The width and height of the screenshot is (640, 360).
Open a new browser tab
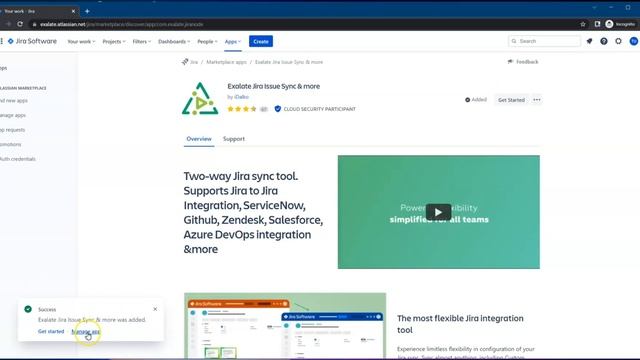tap(87, 11)
